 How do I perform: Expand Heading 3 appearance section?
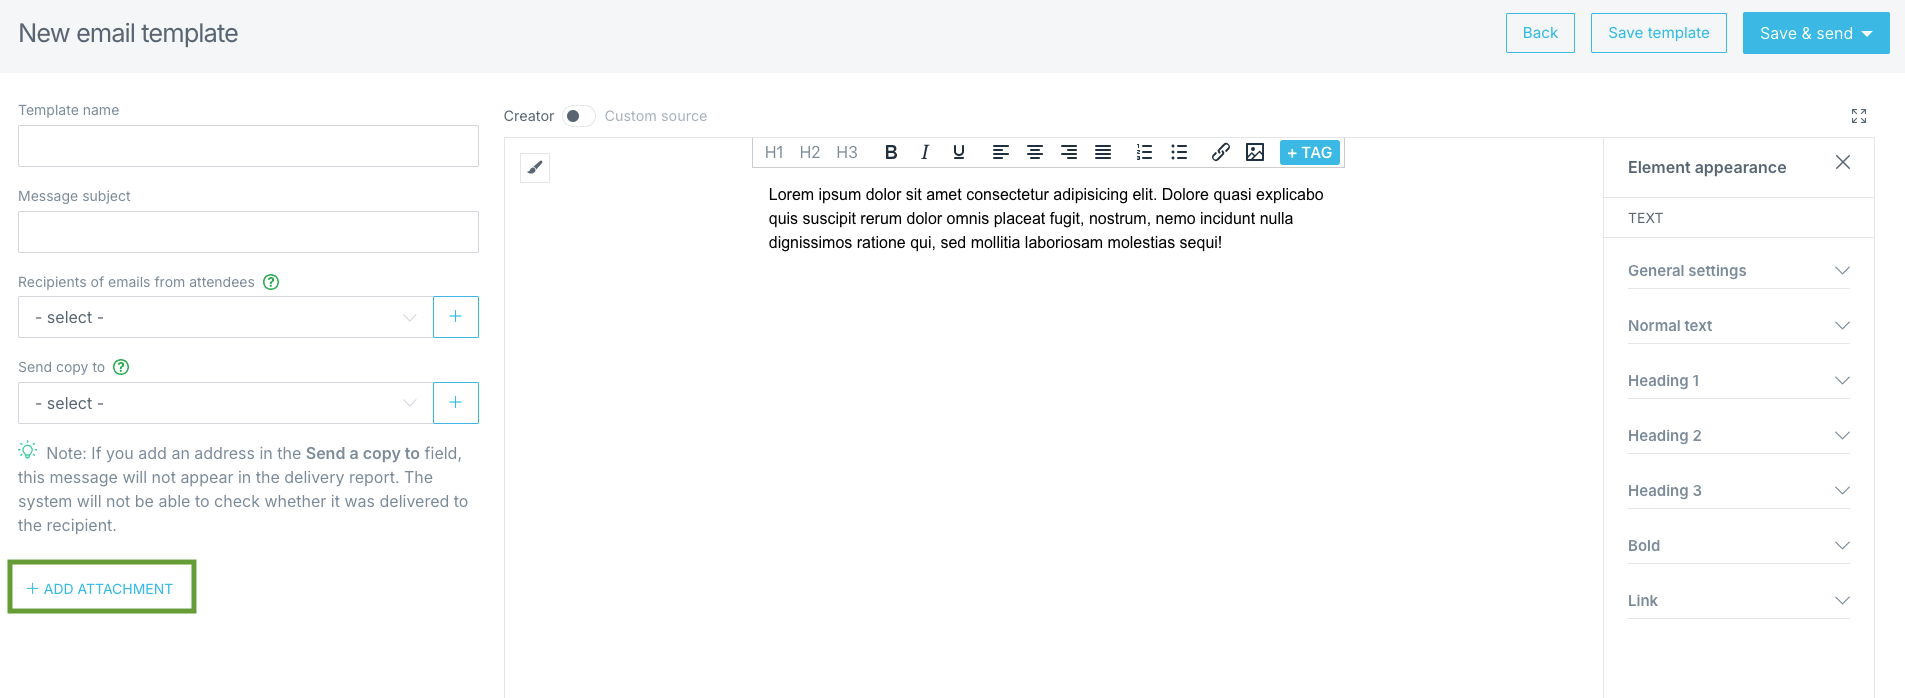[1739, 491]
